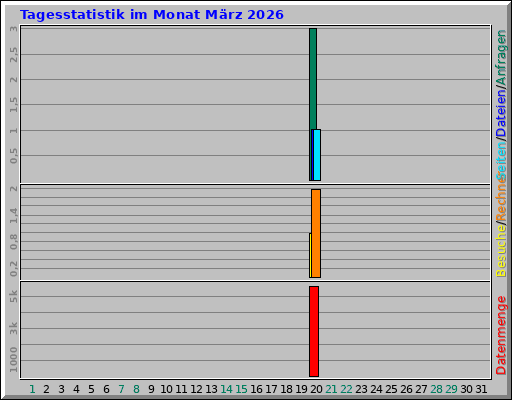Click the '1,5' value on top chart axis
This screenshot has width=512, height=400.
14,105
